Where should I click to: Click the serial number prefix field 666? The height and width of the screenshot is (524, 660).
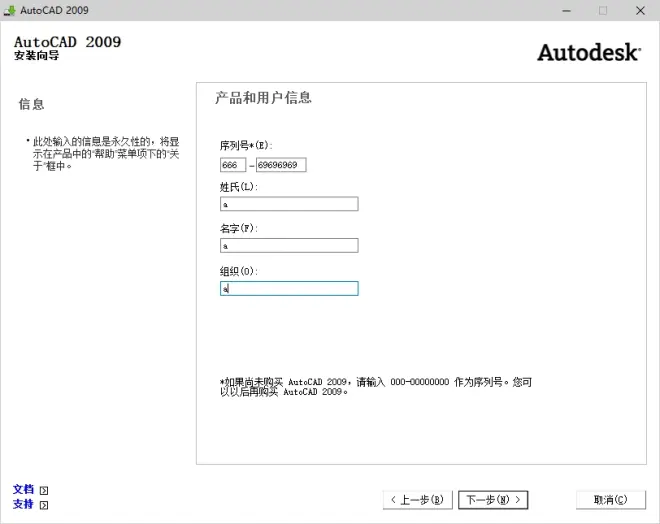click(x=233, y=165)
